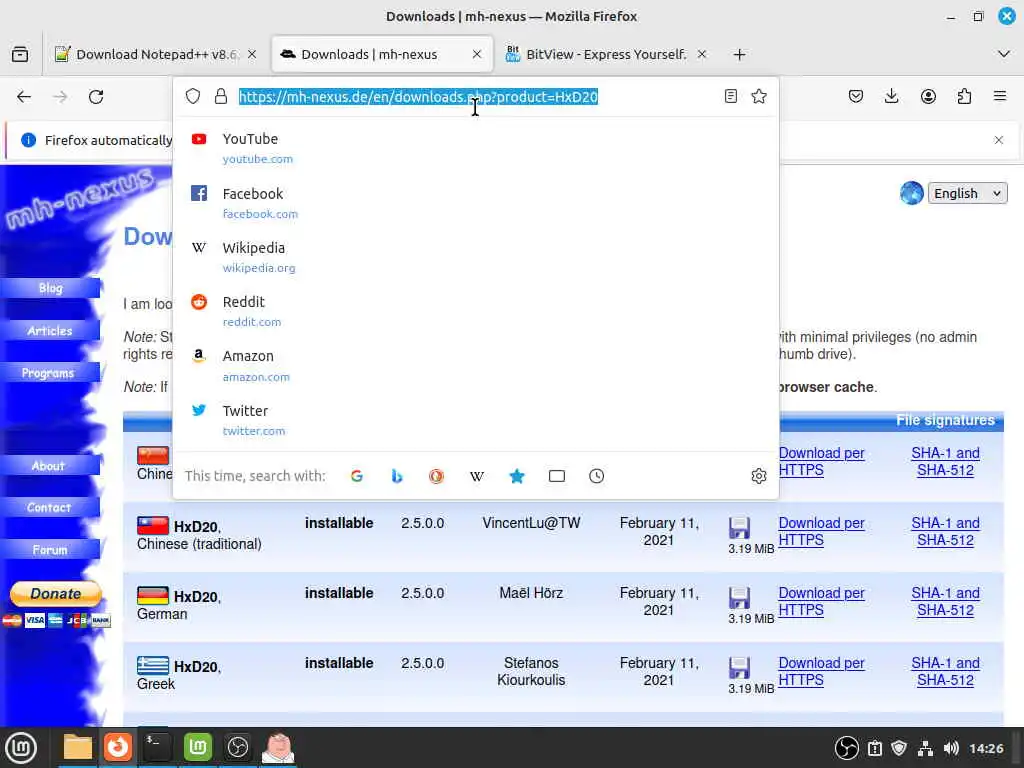Open search settings gear in dropdown
Viewport: 1024px width, 768px height.
(x=759, y=476)
